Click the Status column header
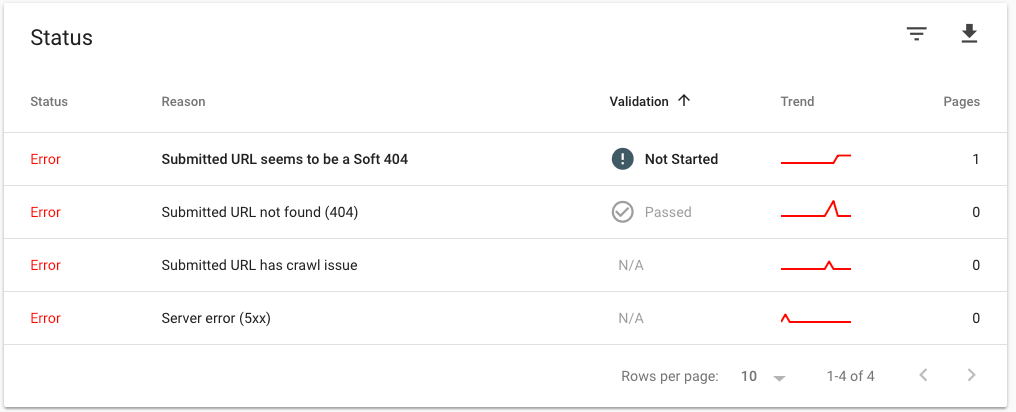 tap(49, 101)
